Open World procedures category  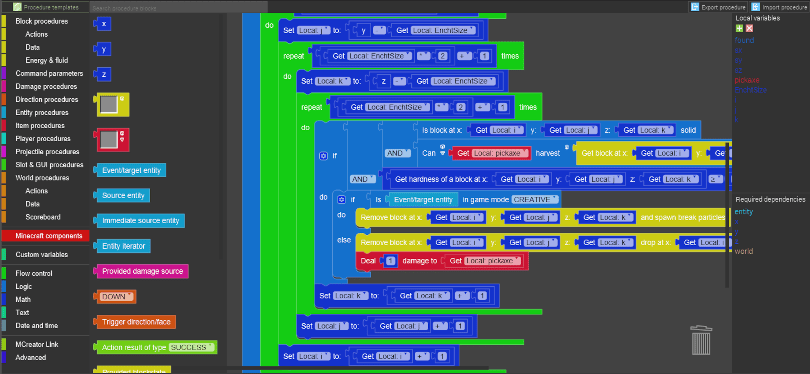point(42,177)
